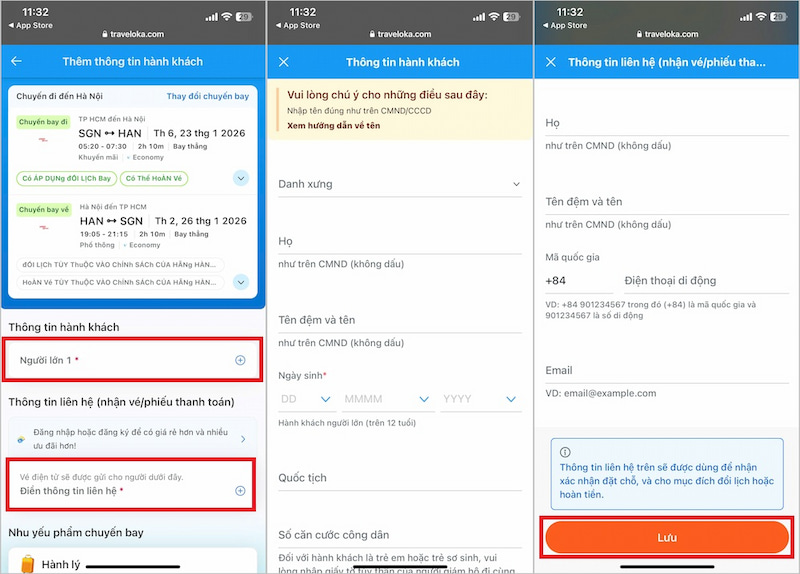Open the MMMM month dropdown
This screenshot has width=800, height=574.
tap(387, 399)
